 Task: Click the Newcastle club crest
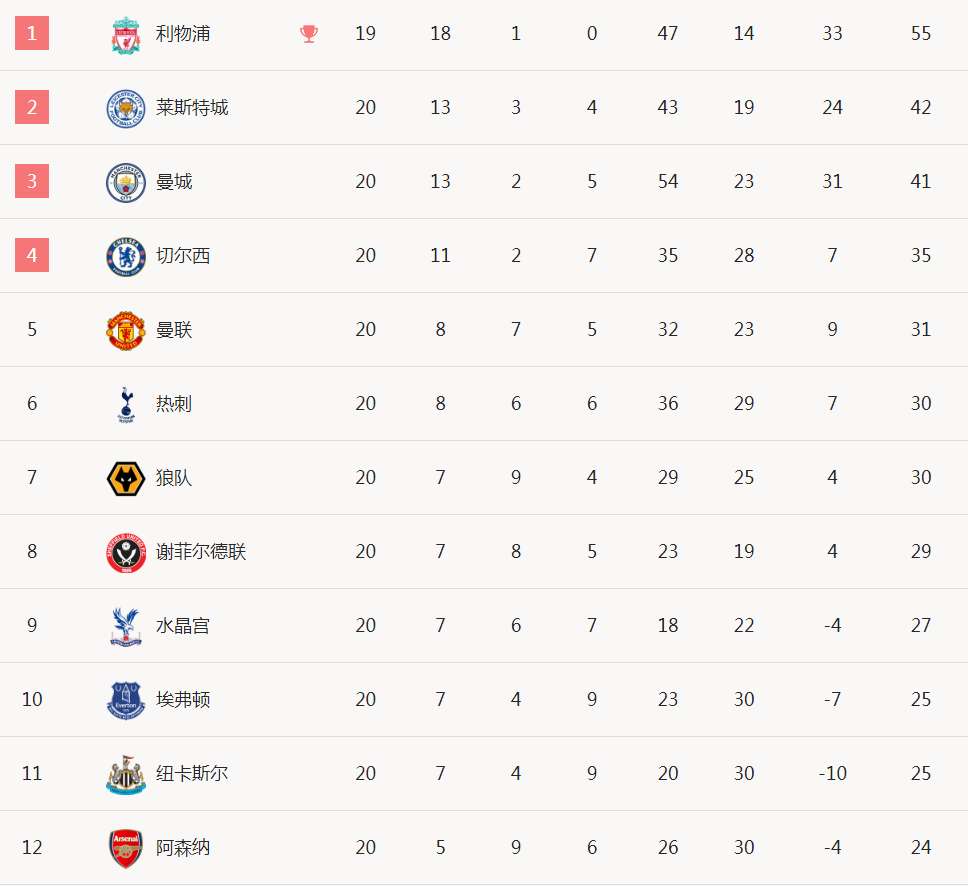[x=126, y=775]
